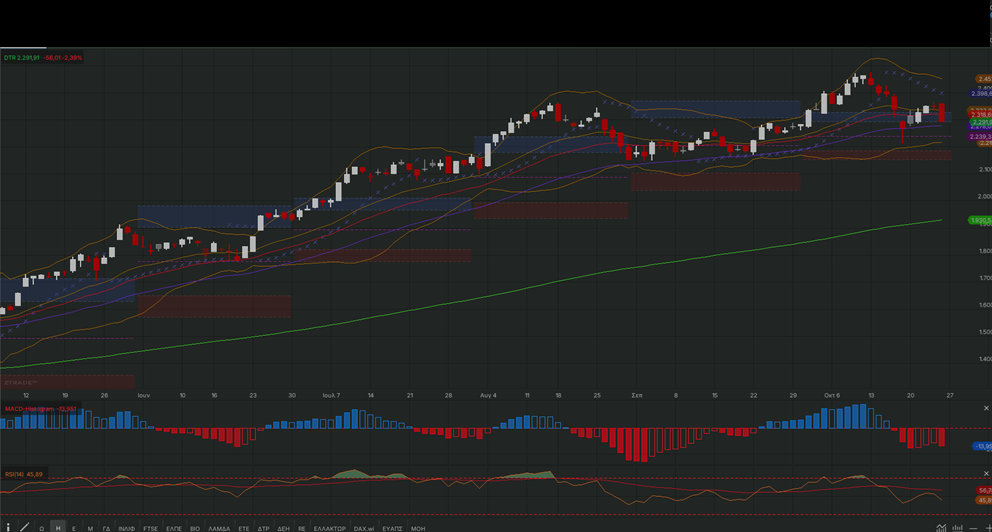This screenshot has width=992, height=532.
Task: Switch to the FTSE symbol tab
Action: (151, 528)
